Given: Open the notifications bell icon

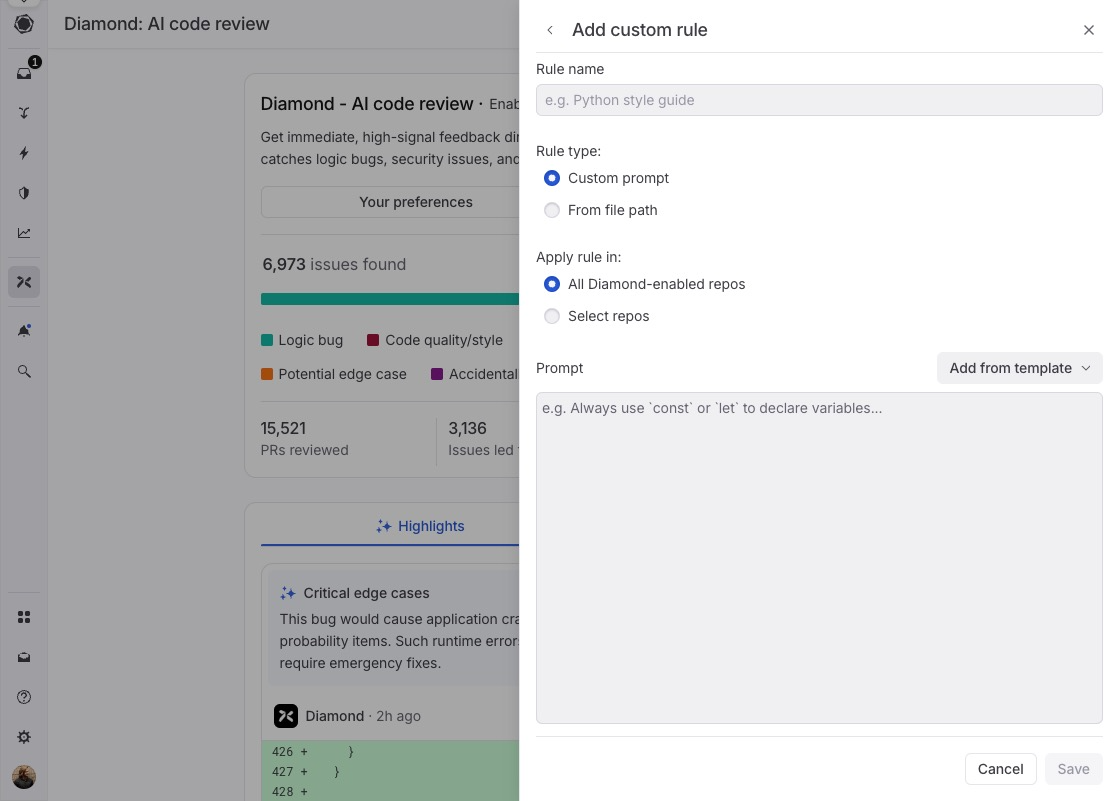Looking at the screenshot, I should (24, 331).
